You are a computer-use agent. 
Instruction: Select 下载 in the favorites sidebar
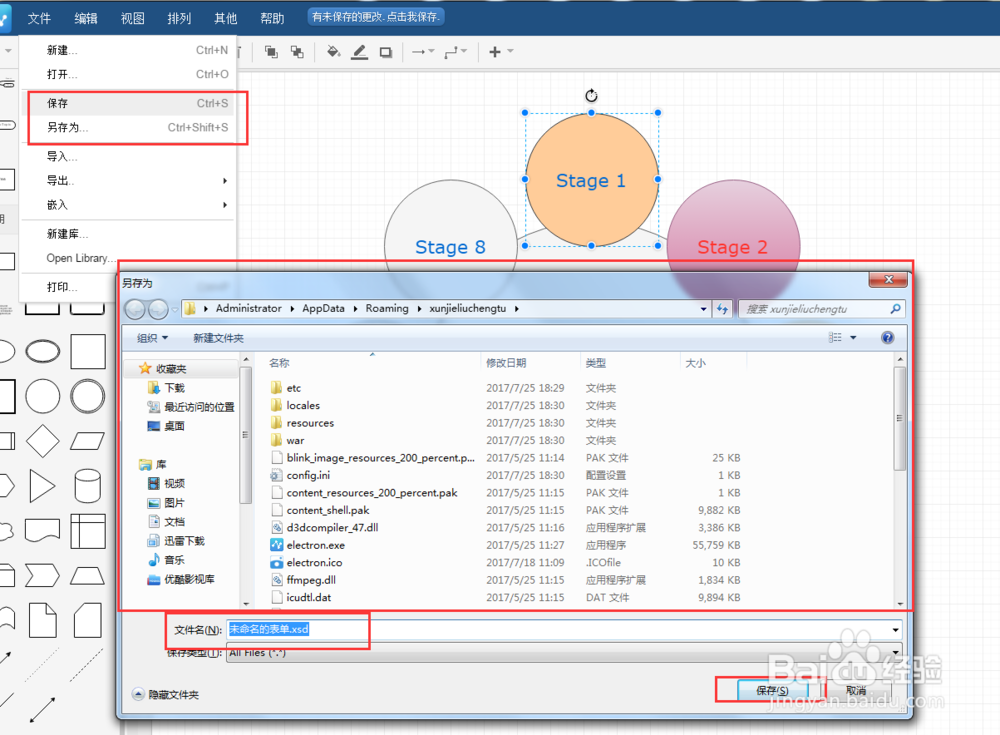pyautogui.click(x=166, y=388)
